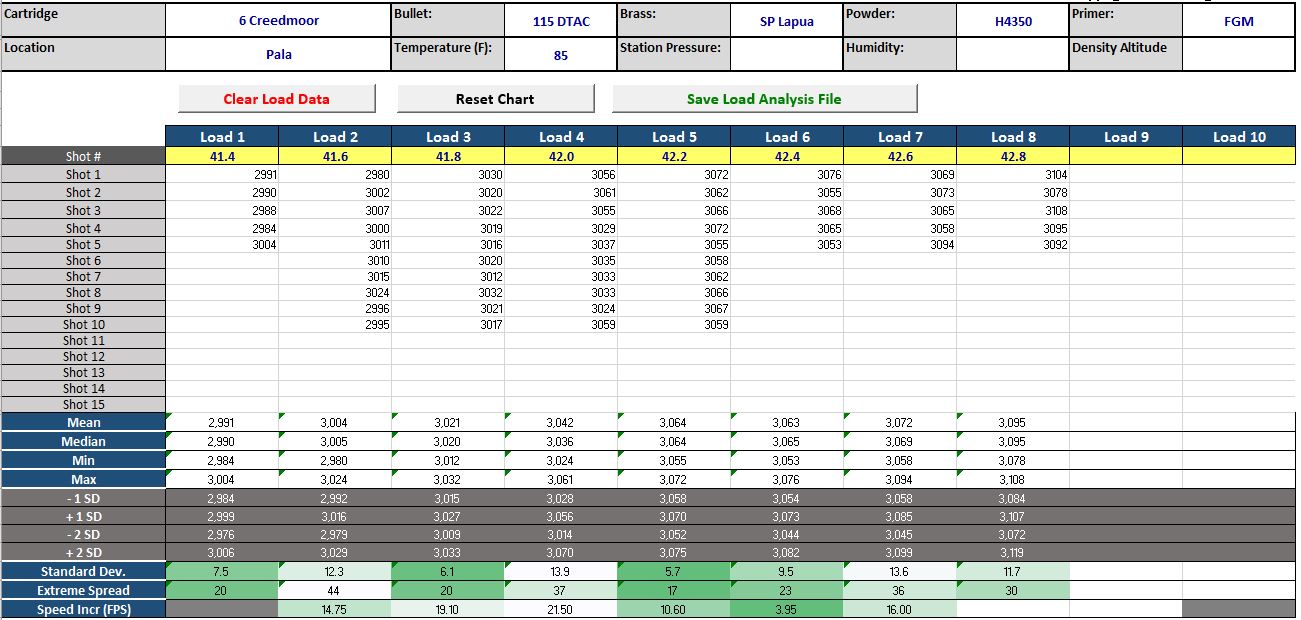Screen dimensions: 1301x620
Task: Click Load 8 Shot 3 velocity 3108
Action: click(1013, 211)
